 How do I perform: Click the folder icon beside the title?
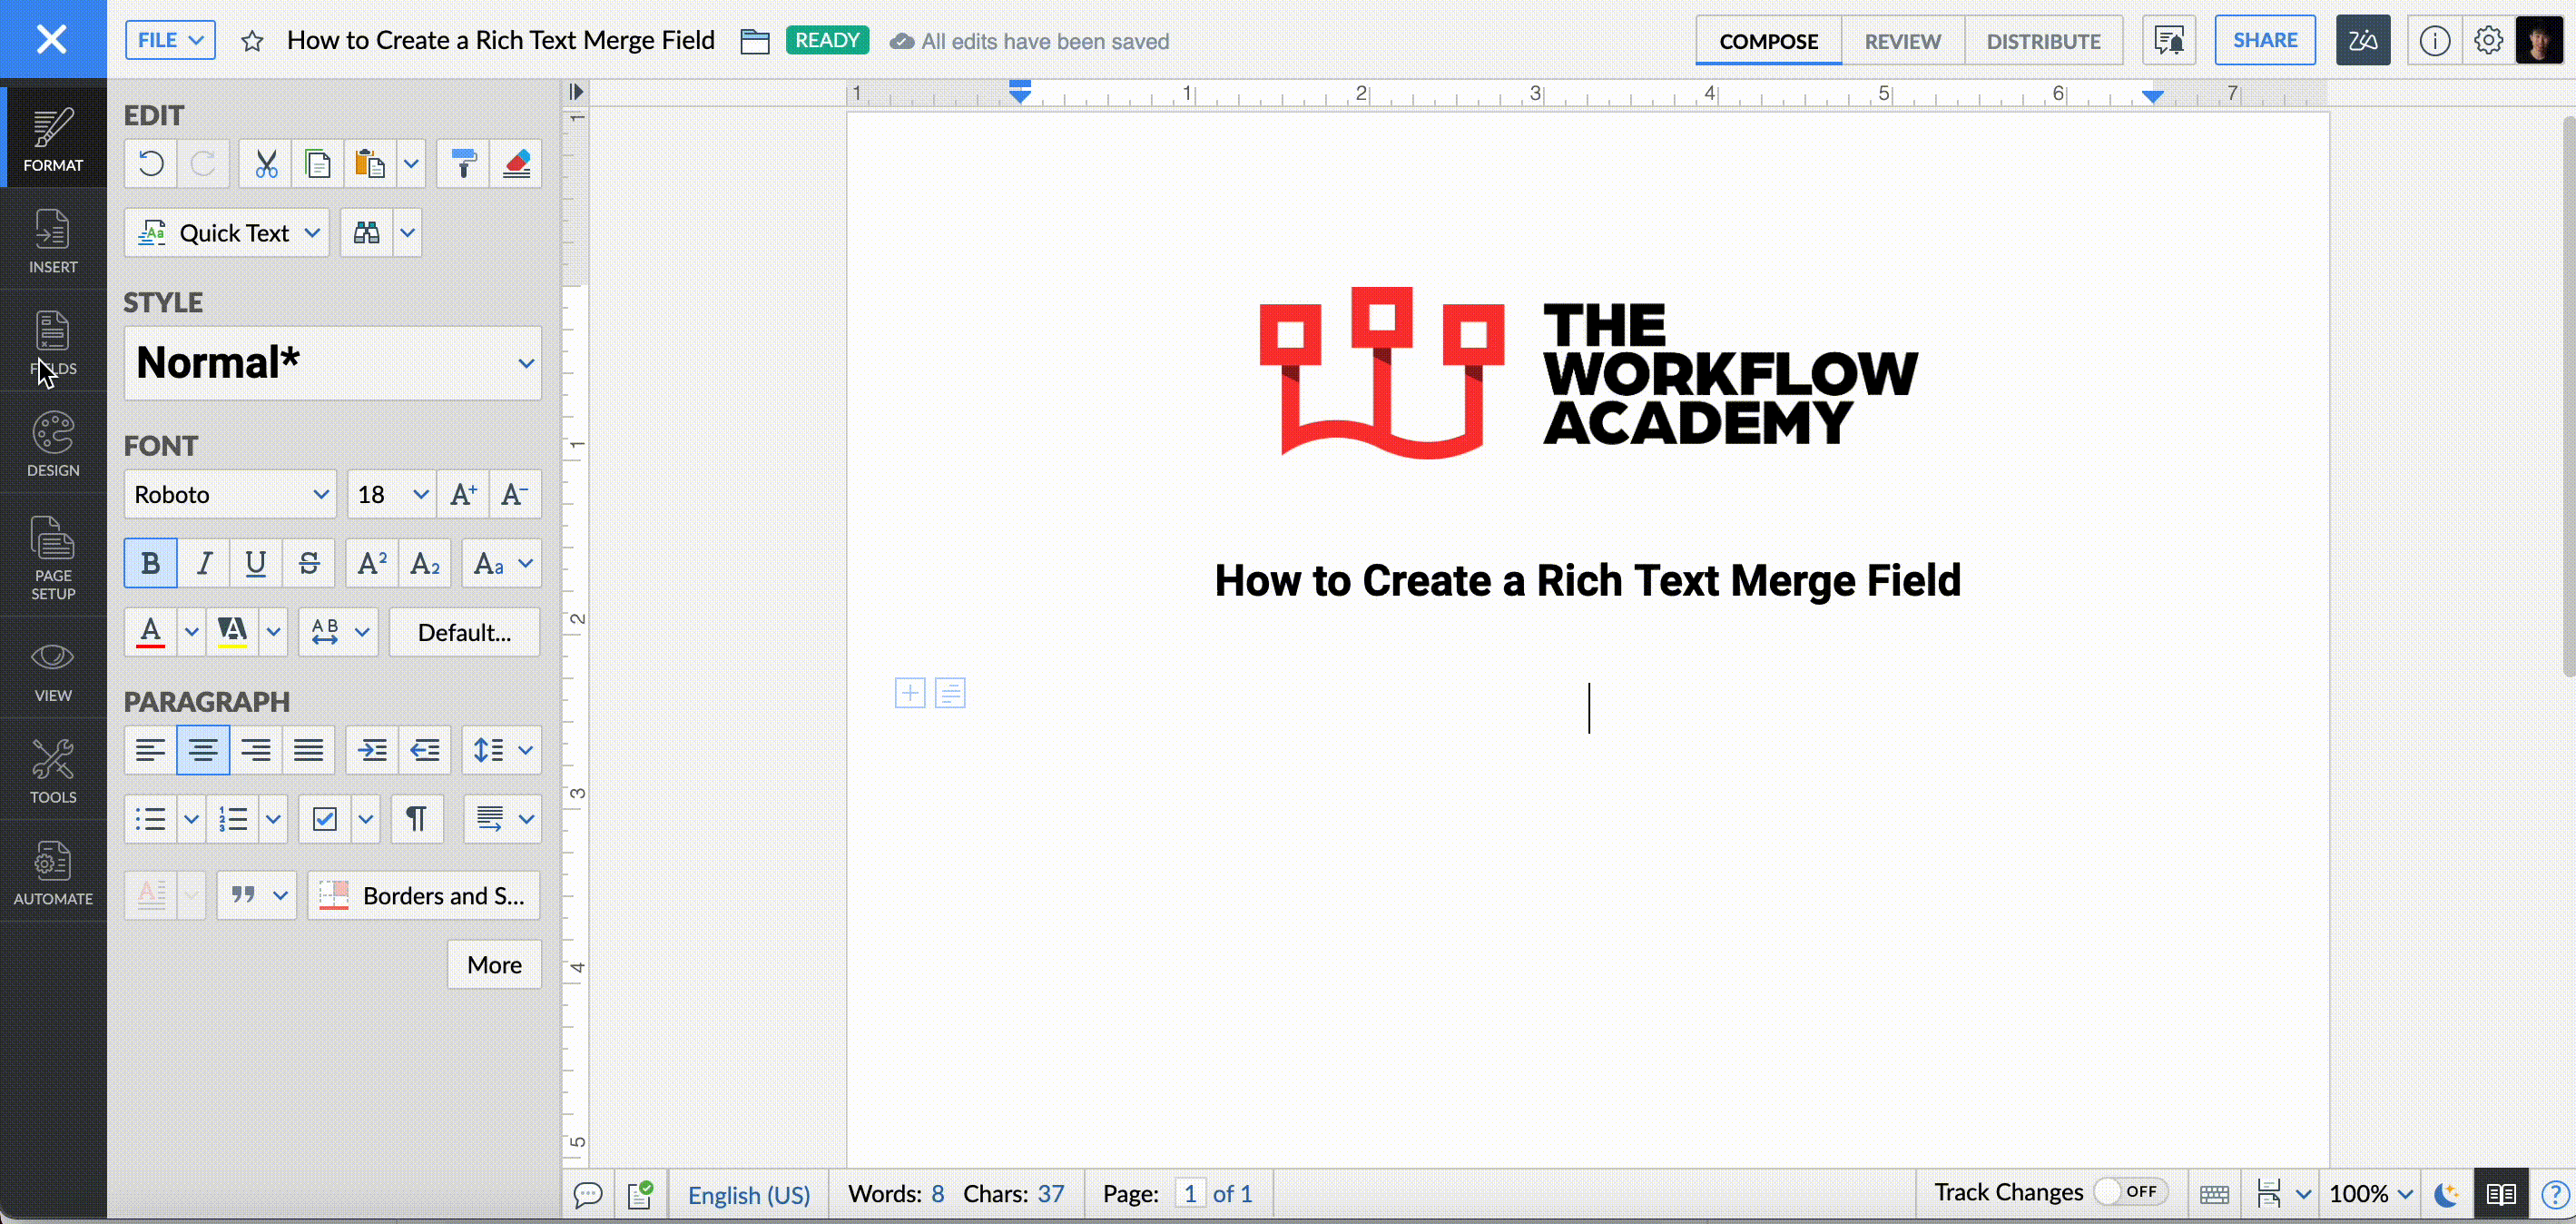coord(755,41)
